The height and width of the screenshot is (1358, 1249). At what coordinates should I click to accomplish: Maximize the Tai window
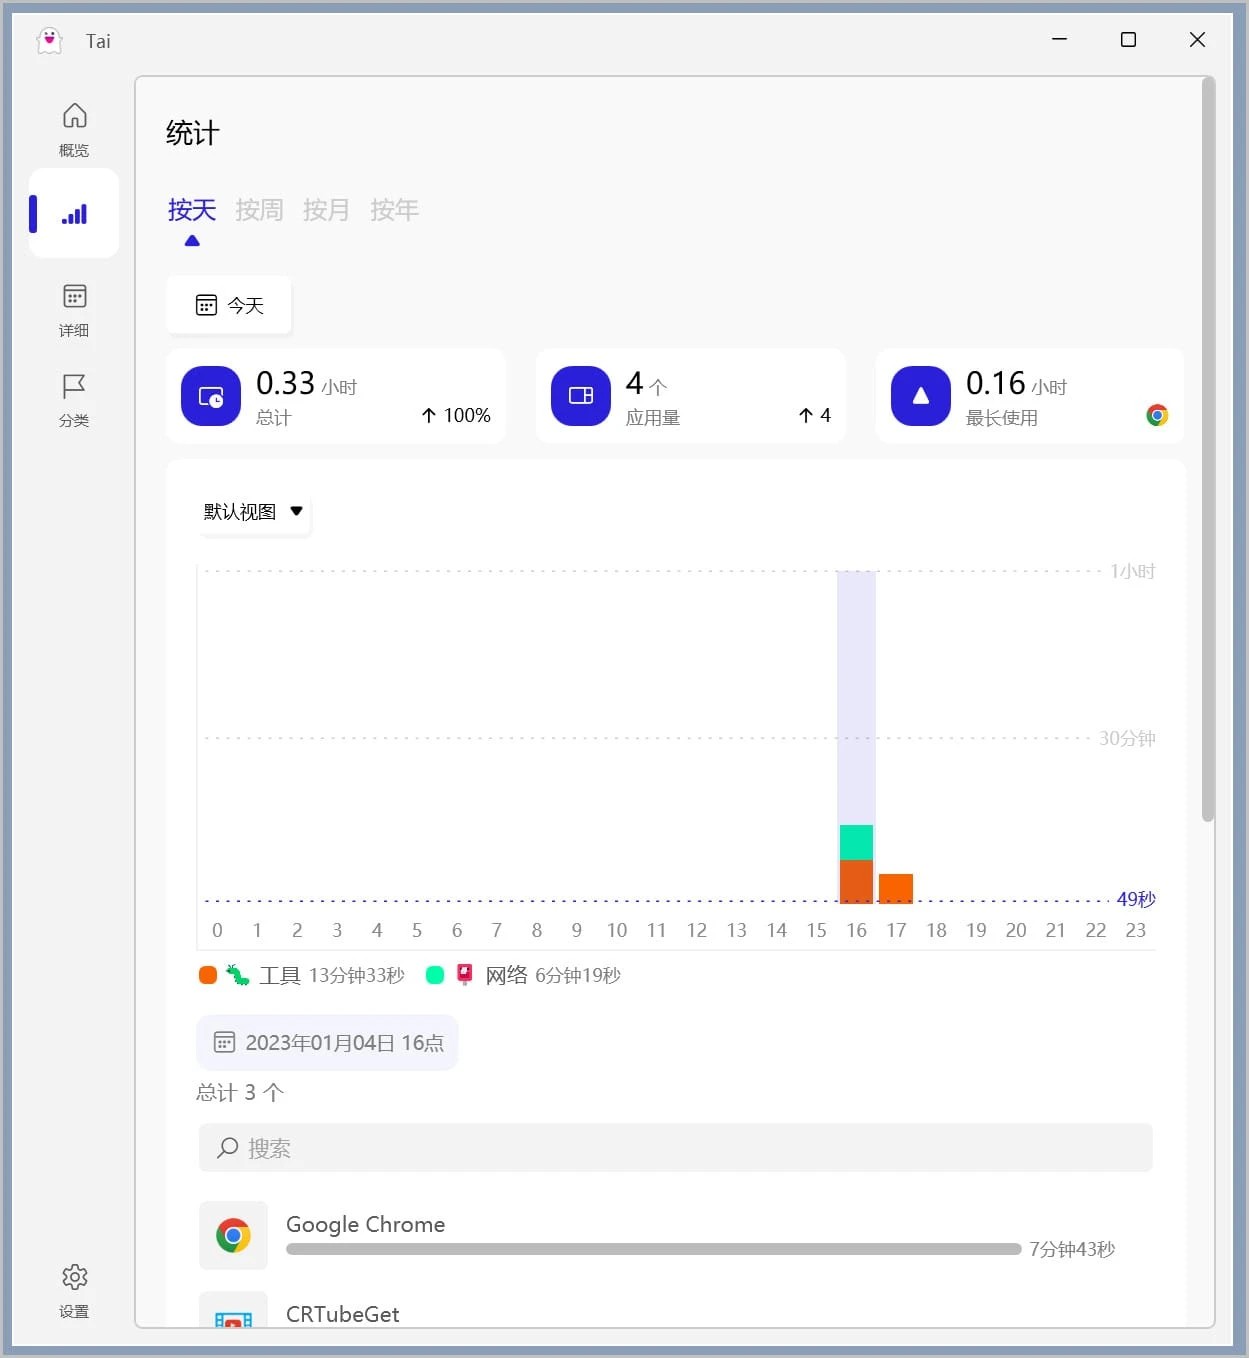tap(1128, 40)
